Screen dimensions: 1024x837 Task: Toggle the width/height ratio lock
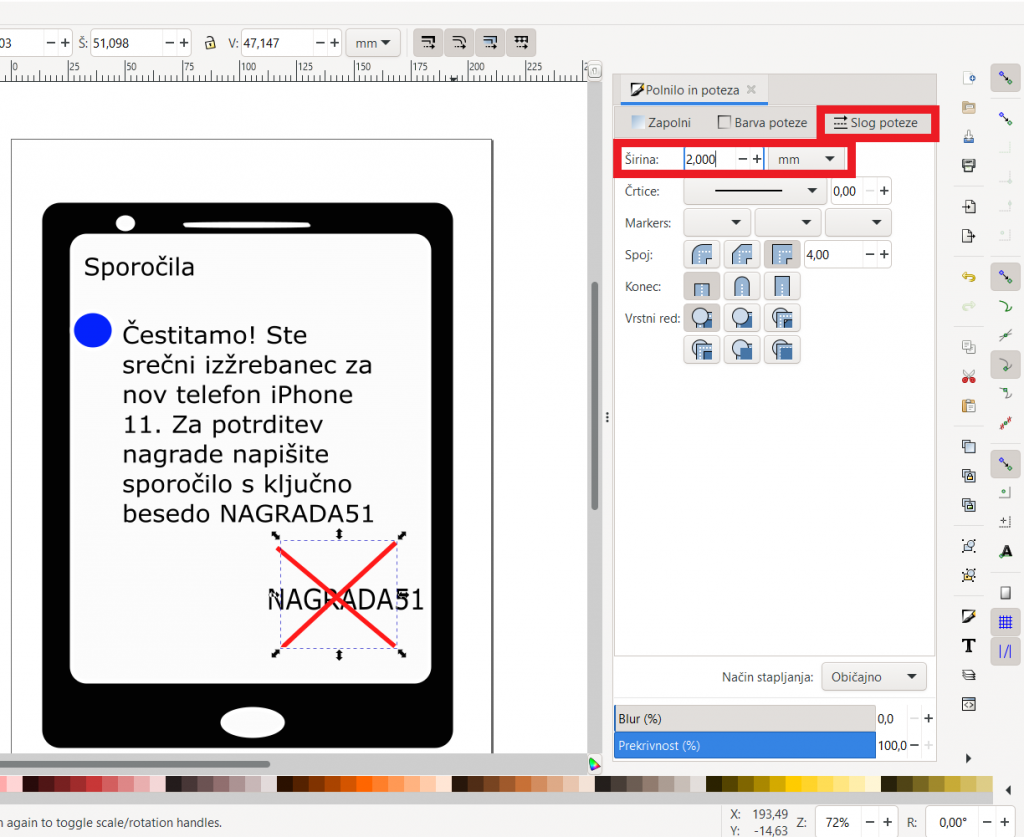click(x=210, y=43)
